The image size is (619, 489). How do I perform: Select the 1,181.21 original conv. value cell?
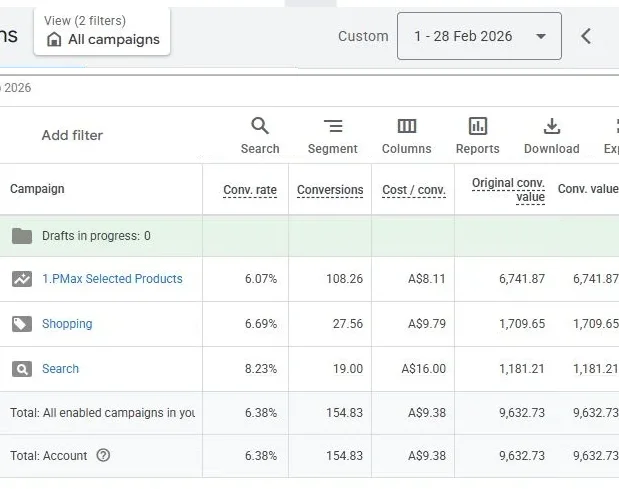(522, 369)
